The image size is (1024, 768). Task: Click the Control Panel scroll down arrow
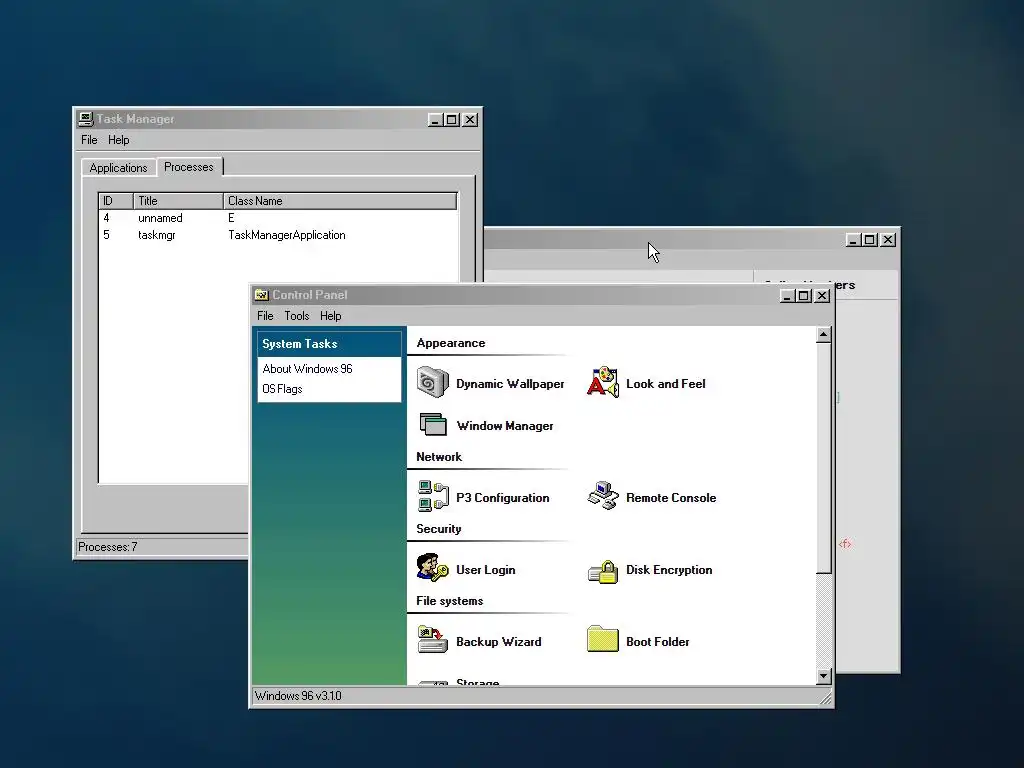[x=824, y=676]
